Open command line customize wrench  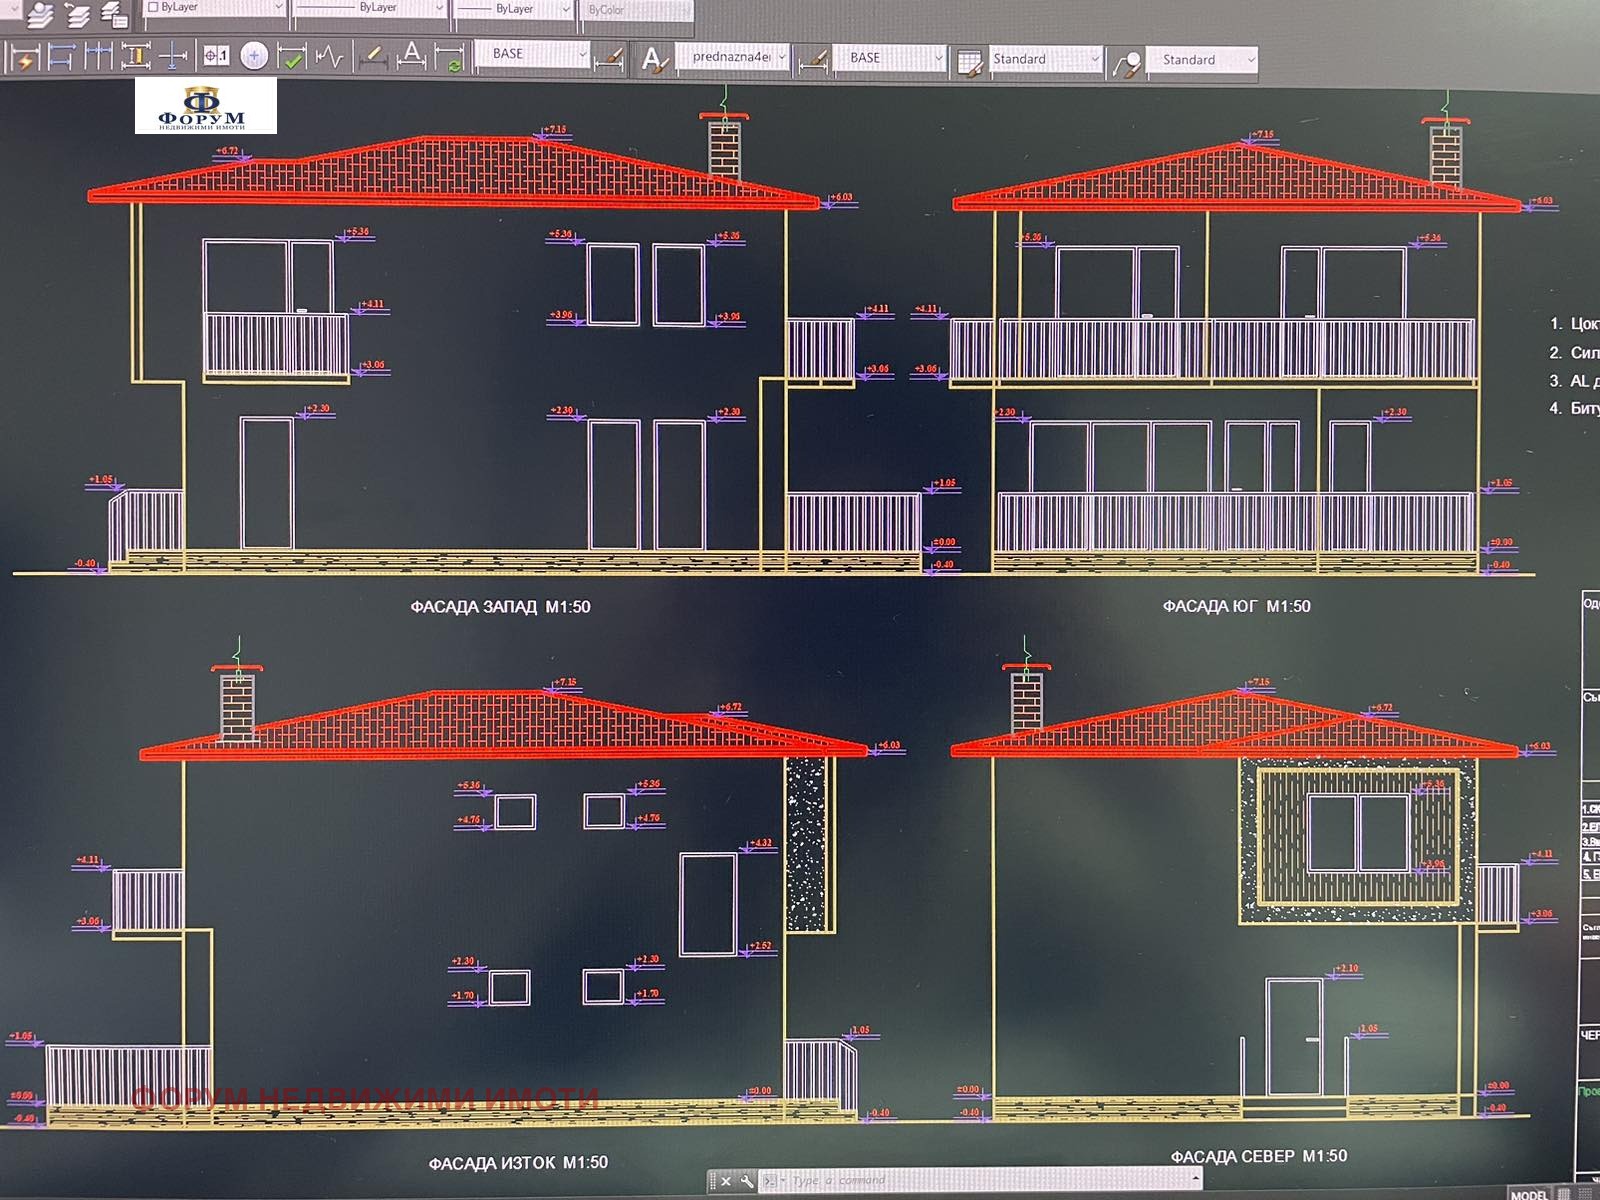(x=746, y=1181)
